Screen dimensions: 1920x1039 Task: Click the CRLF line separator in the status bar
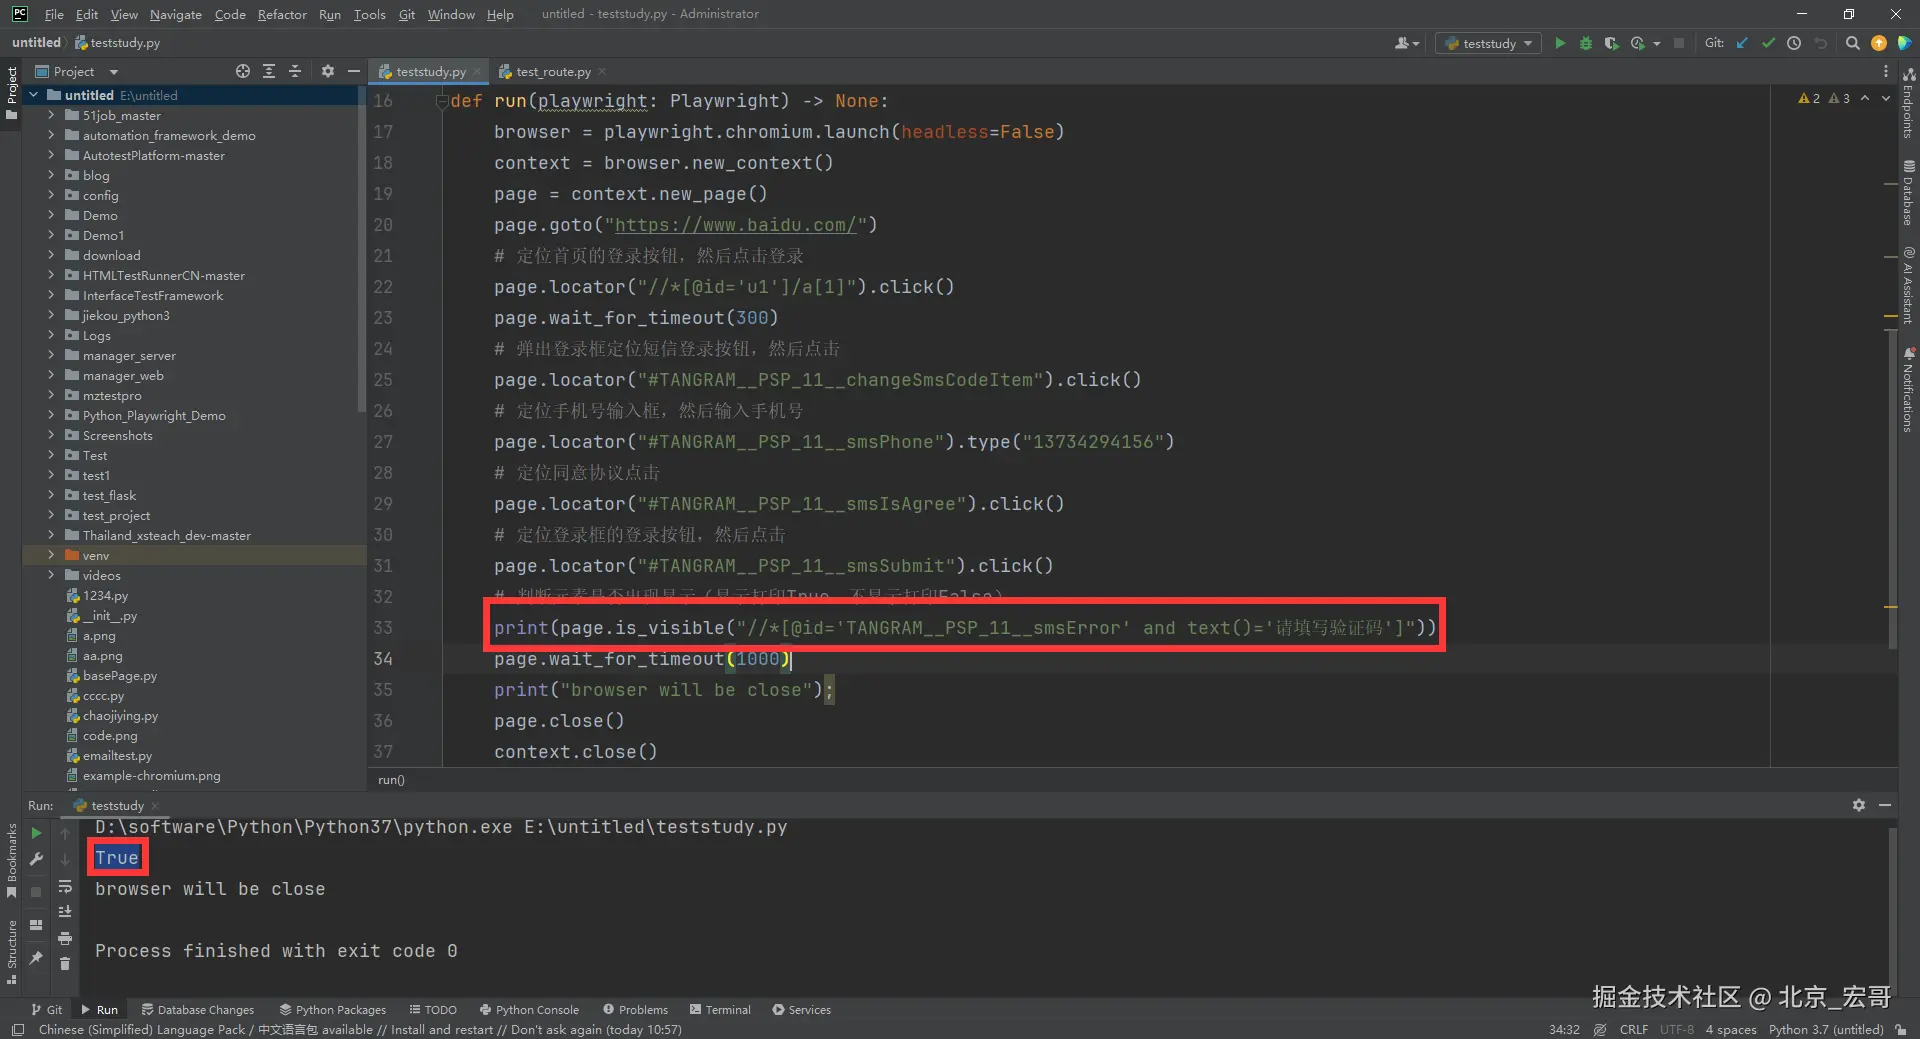(1634, 1029)
